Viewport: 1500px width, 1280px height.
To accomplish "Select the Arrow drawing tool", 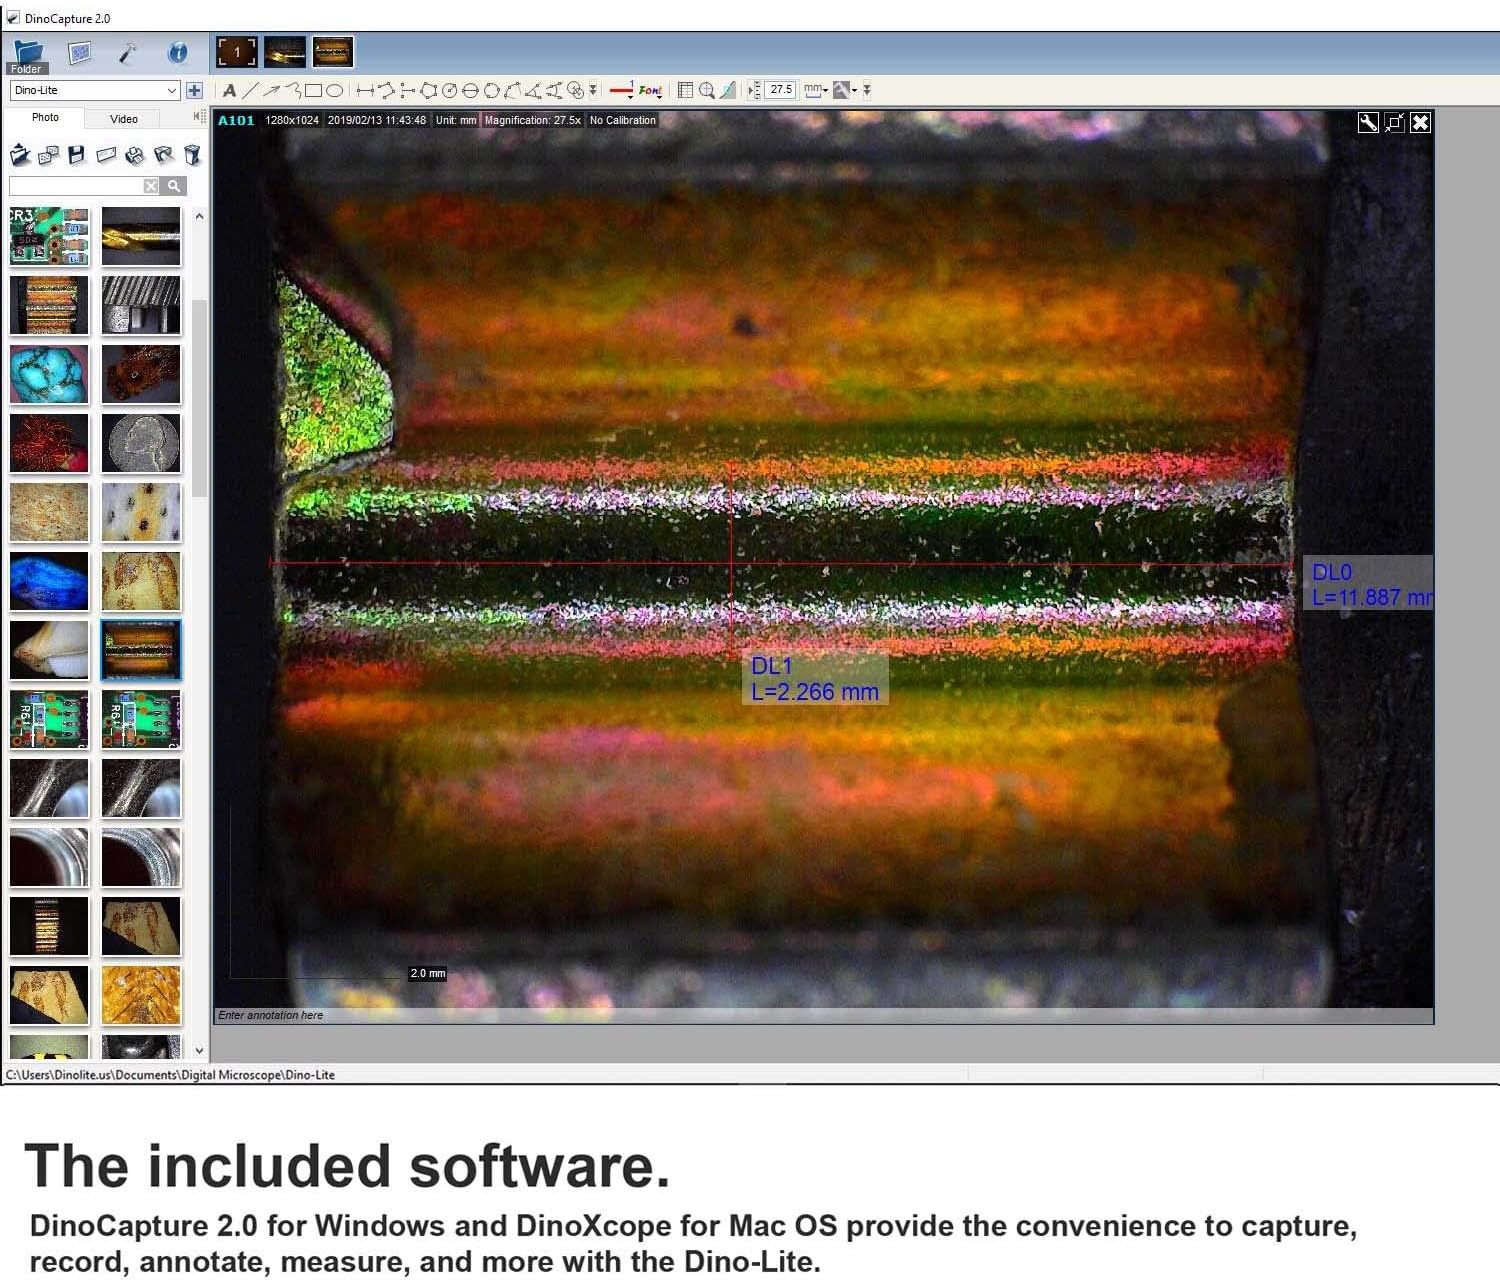I will (272, 91).
